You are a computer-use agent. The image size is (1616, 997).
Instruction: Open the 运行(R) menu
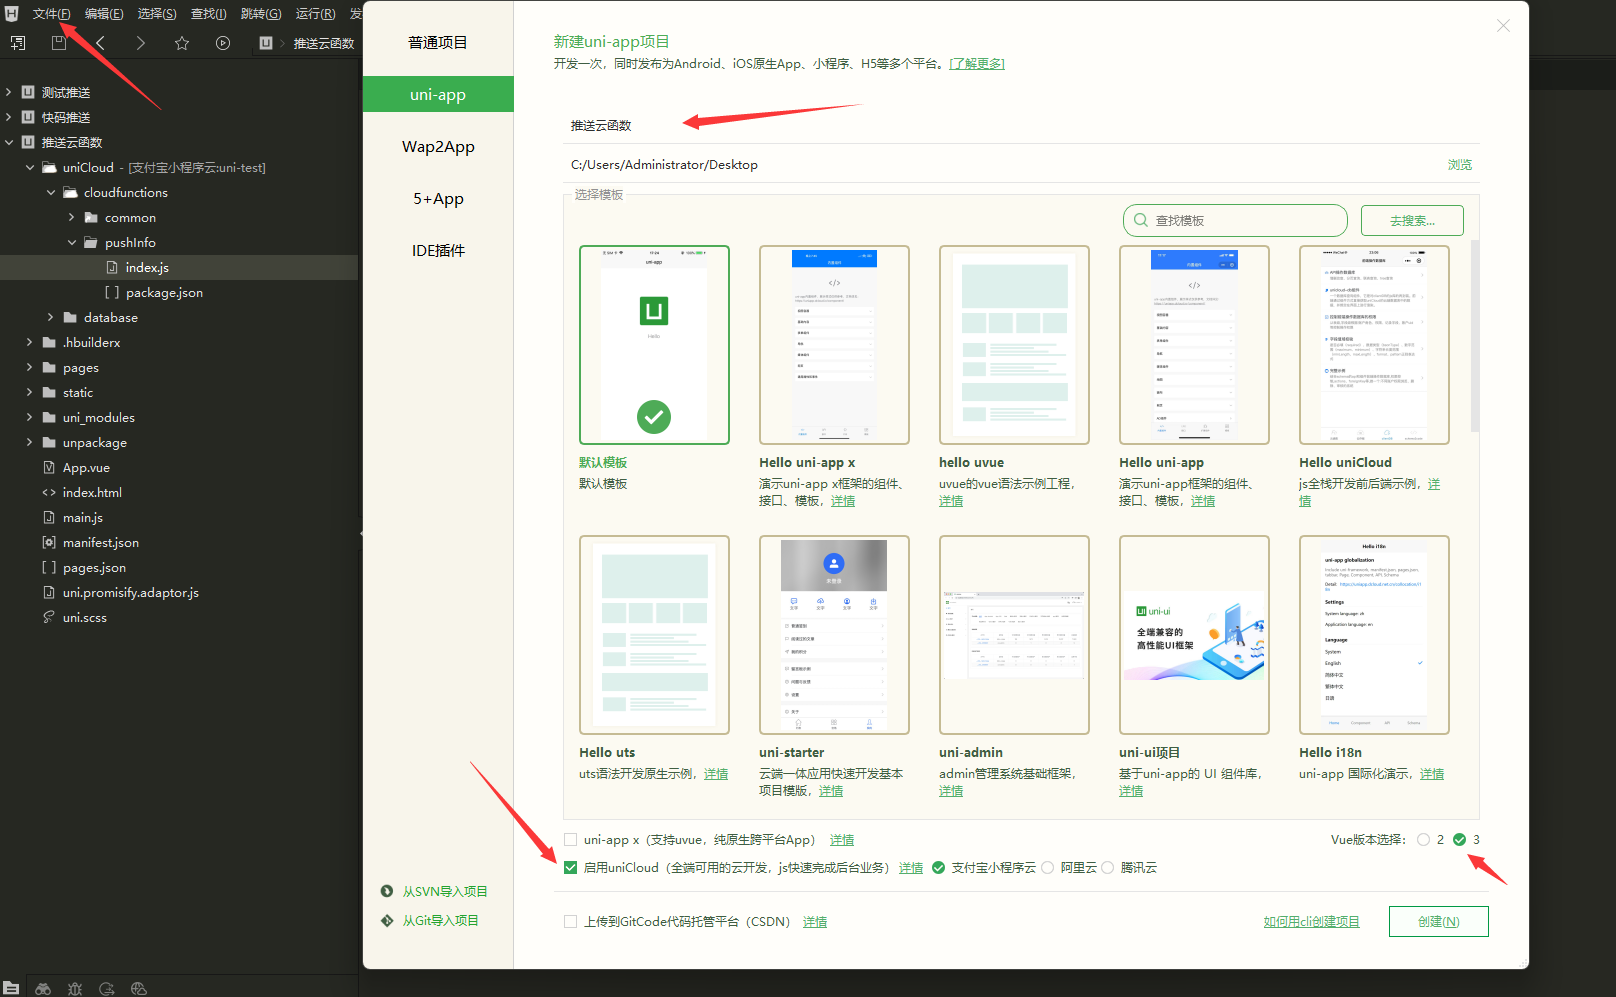315,14
